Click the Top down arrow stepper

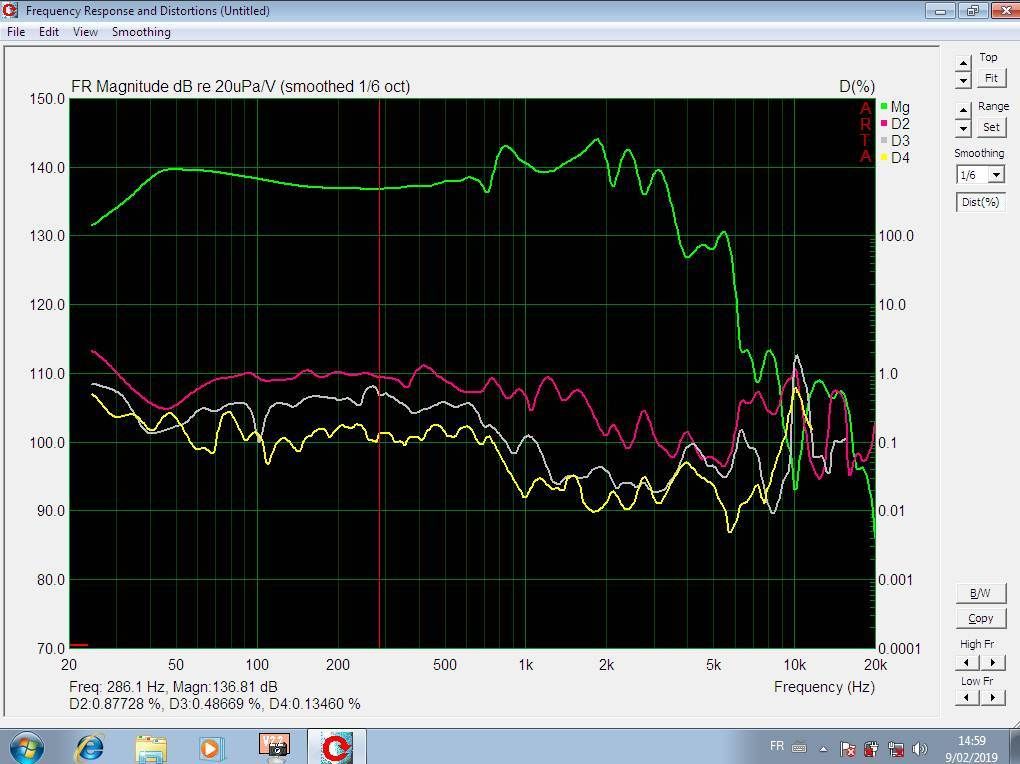pyautogui.click(x=963, y=80)
